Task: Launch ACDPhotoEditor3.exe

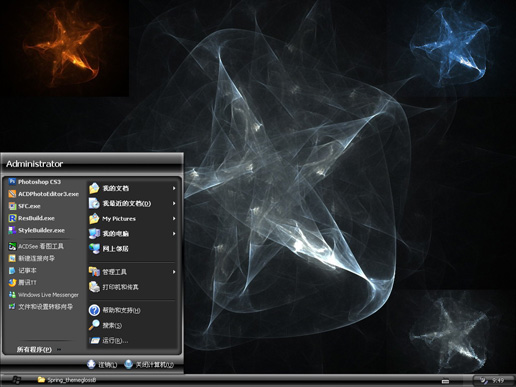Action: (43, 194)
